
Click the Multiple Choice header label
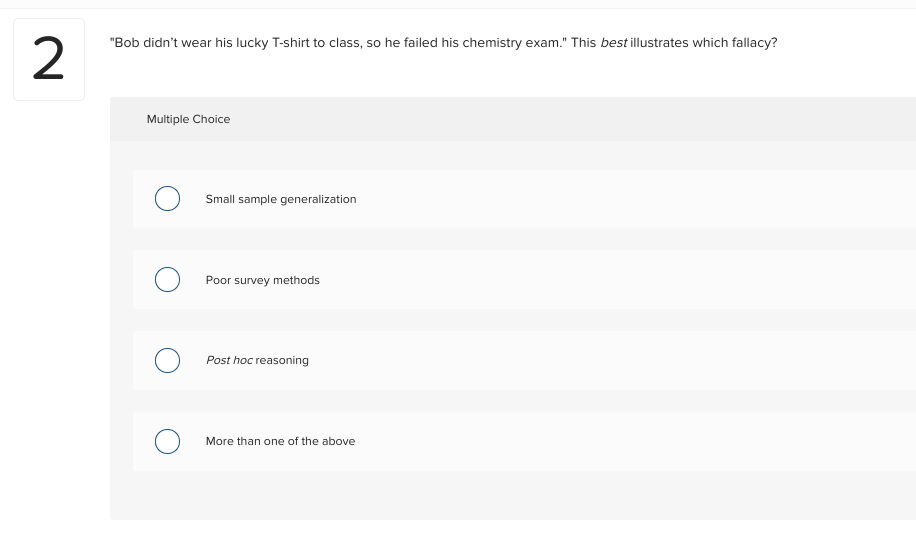coord(188,119)
